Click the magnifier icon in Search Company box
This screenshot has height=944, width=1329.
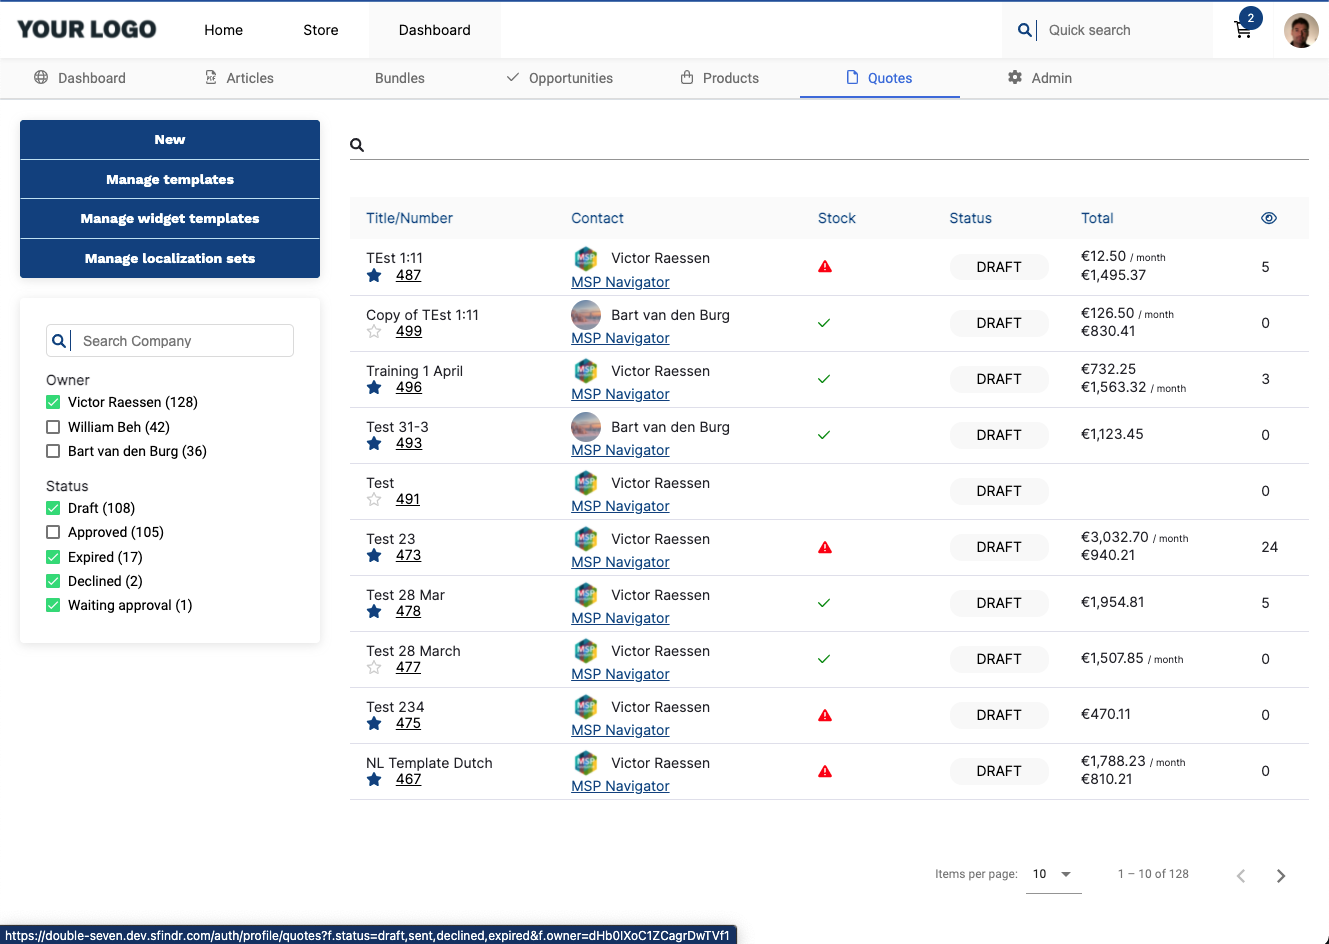59,340
